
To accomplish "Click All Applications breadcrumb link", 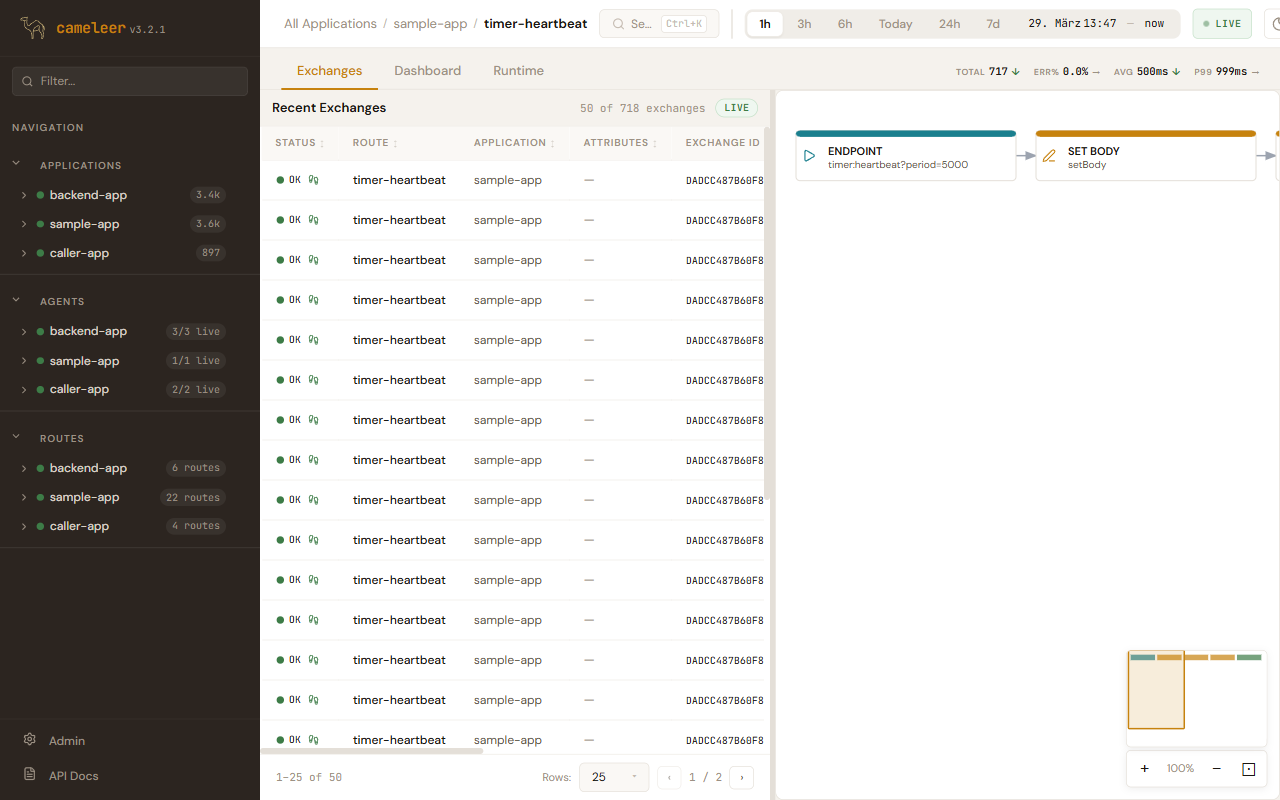I will (x=330, y=24).
